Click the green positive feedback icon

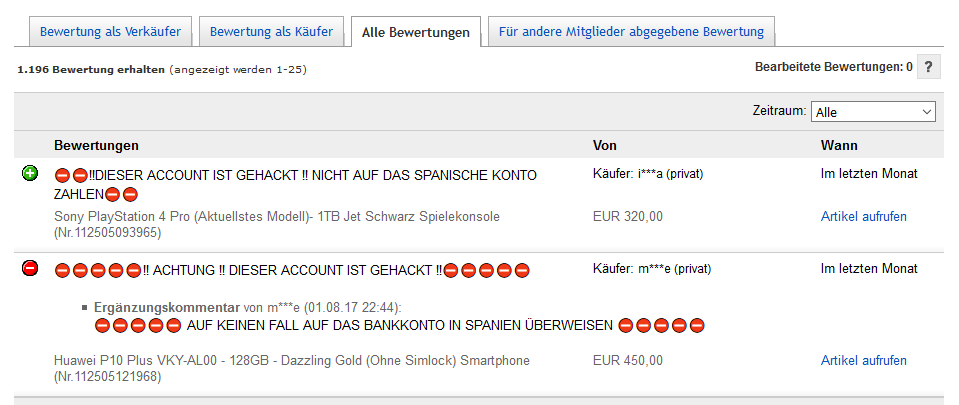[30, 174]
